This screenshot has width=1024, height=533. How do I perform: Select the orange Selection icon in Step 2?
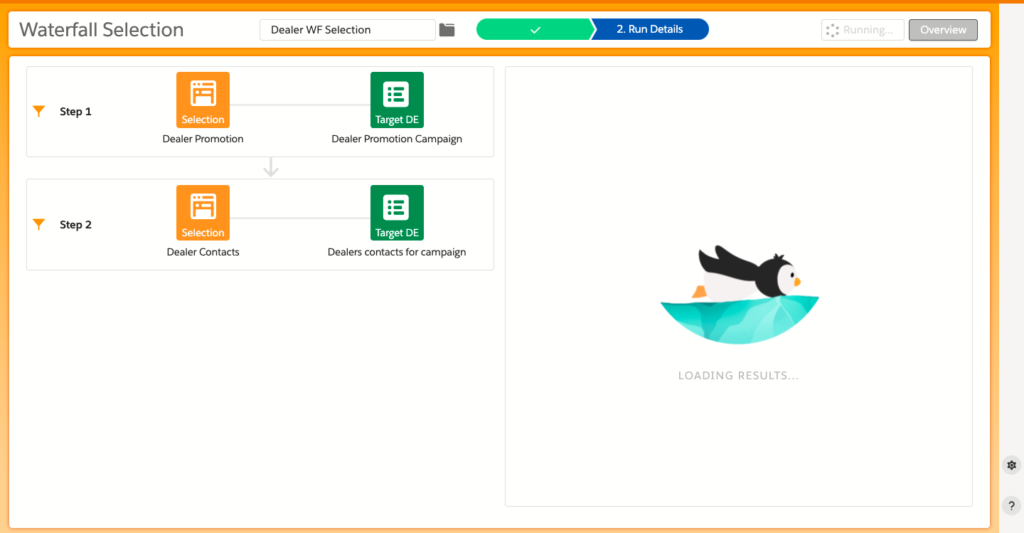[203, 212]
